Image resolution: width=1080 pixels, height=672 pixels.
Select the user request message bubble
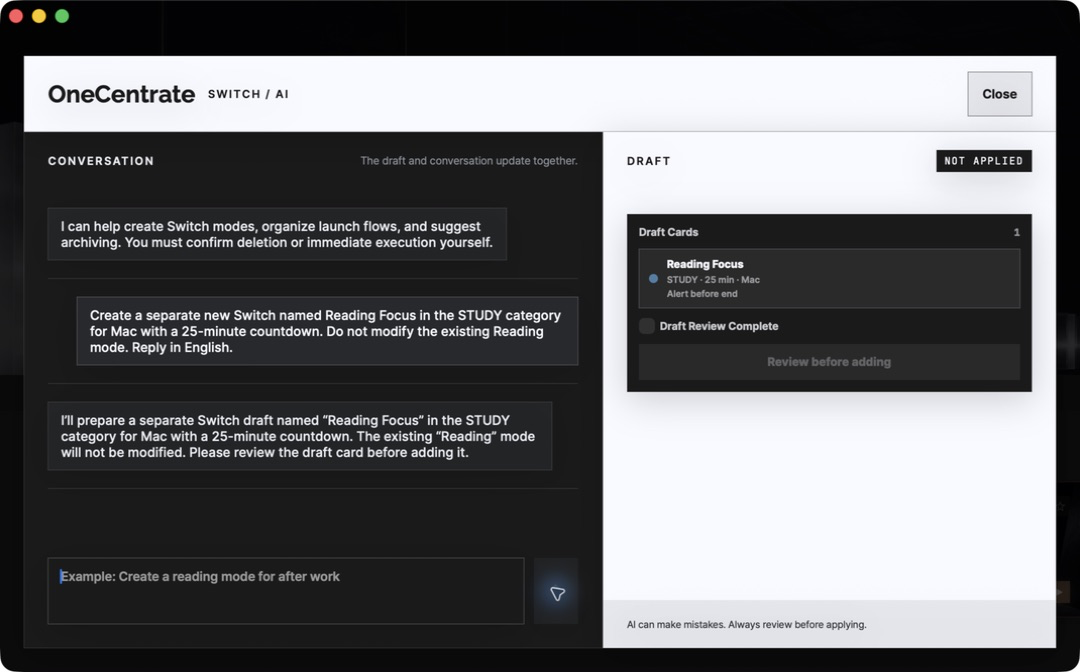point(327,331)
